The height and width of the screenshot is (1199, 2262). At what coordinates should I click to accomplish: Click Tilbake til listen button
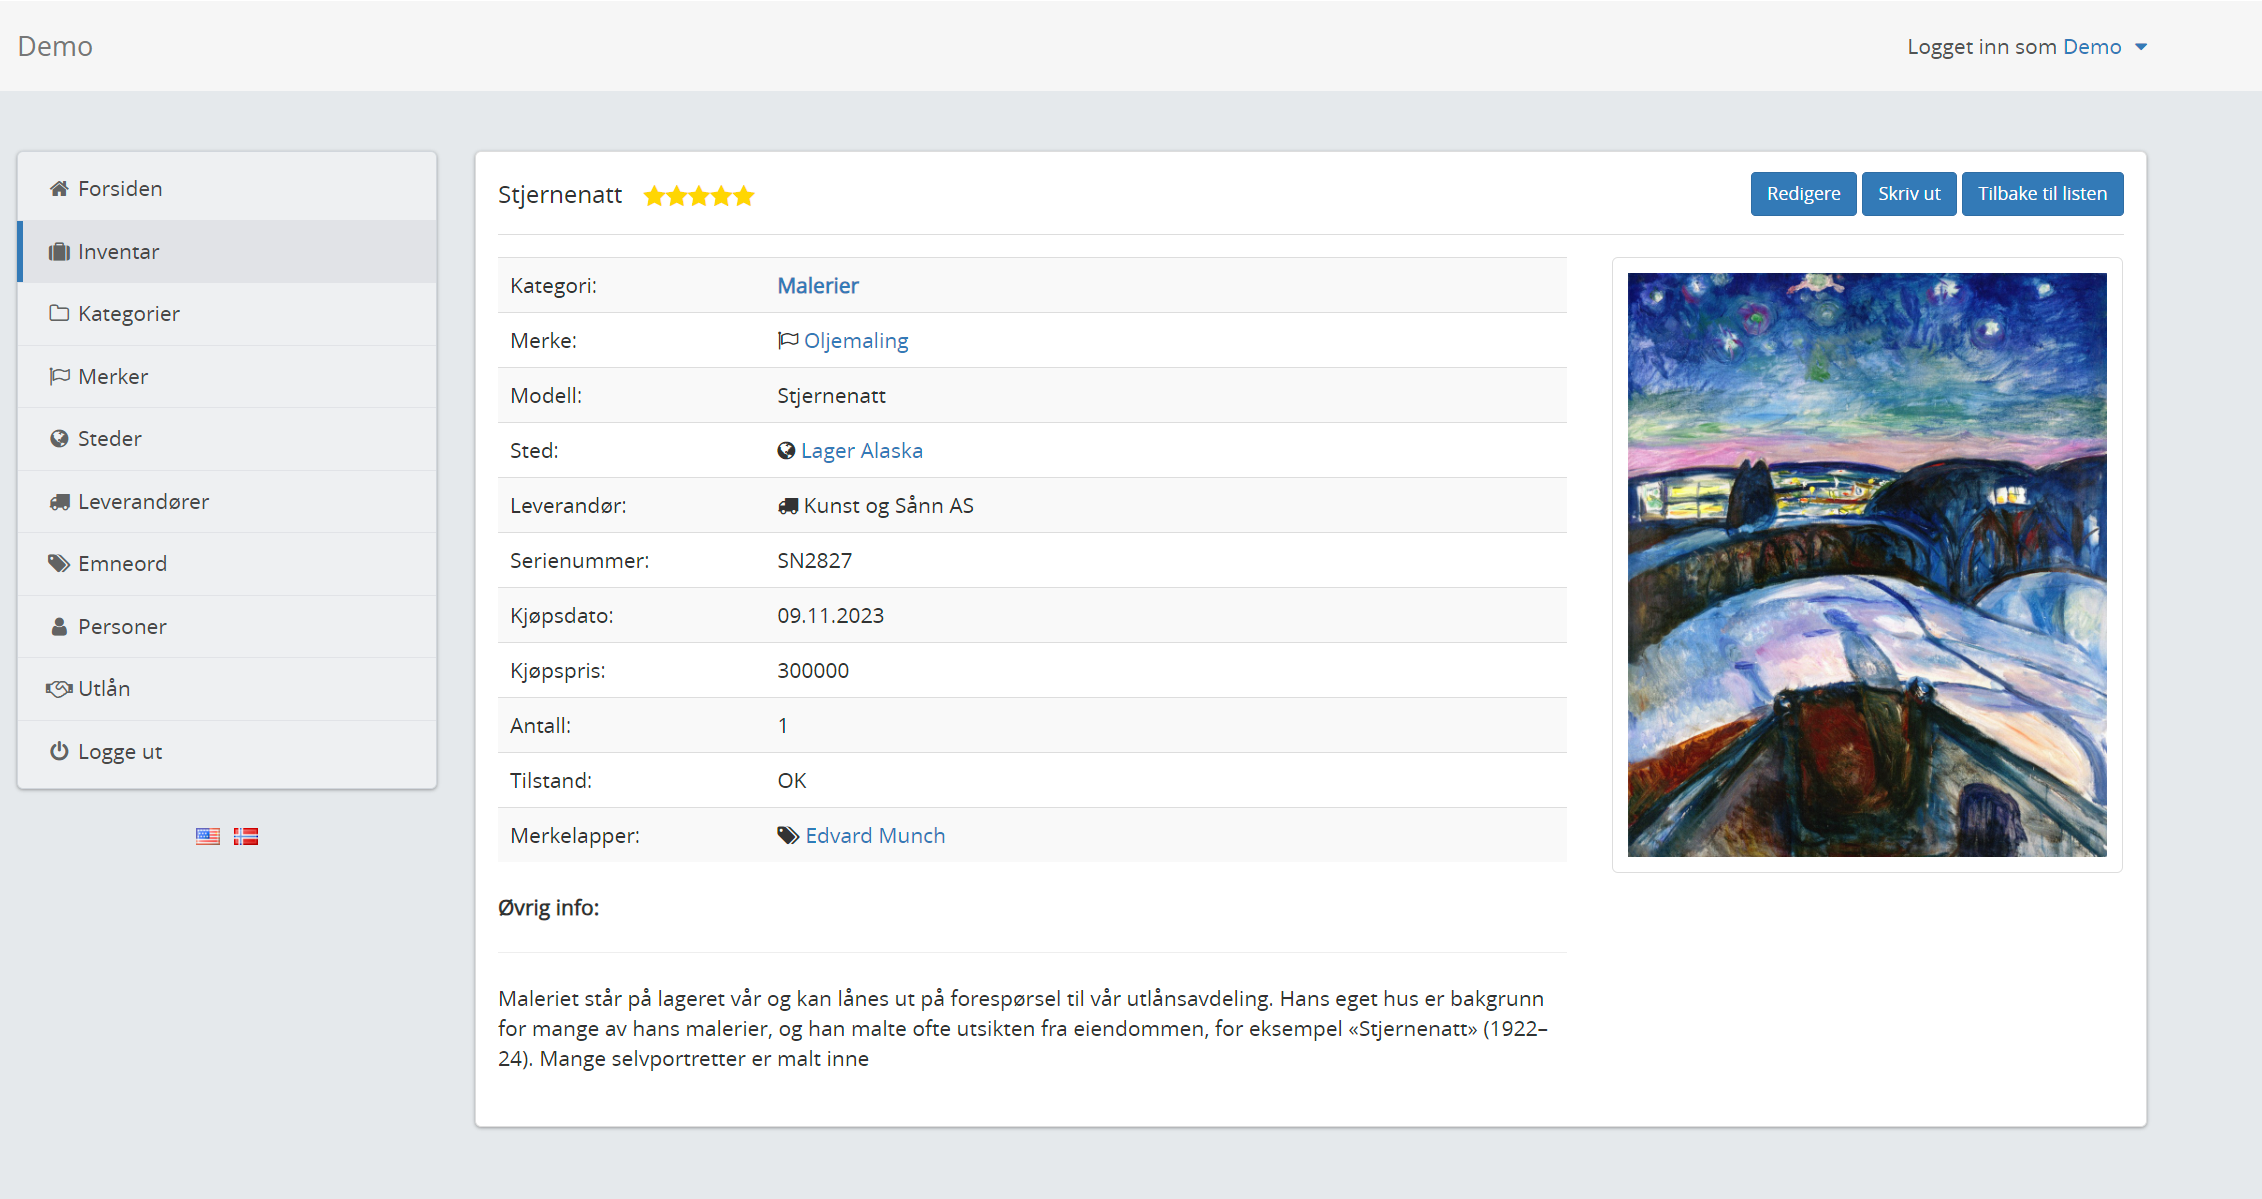click(x=2042, y=194)
